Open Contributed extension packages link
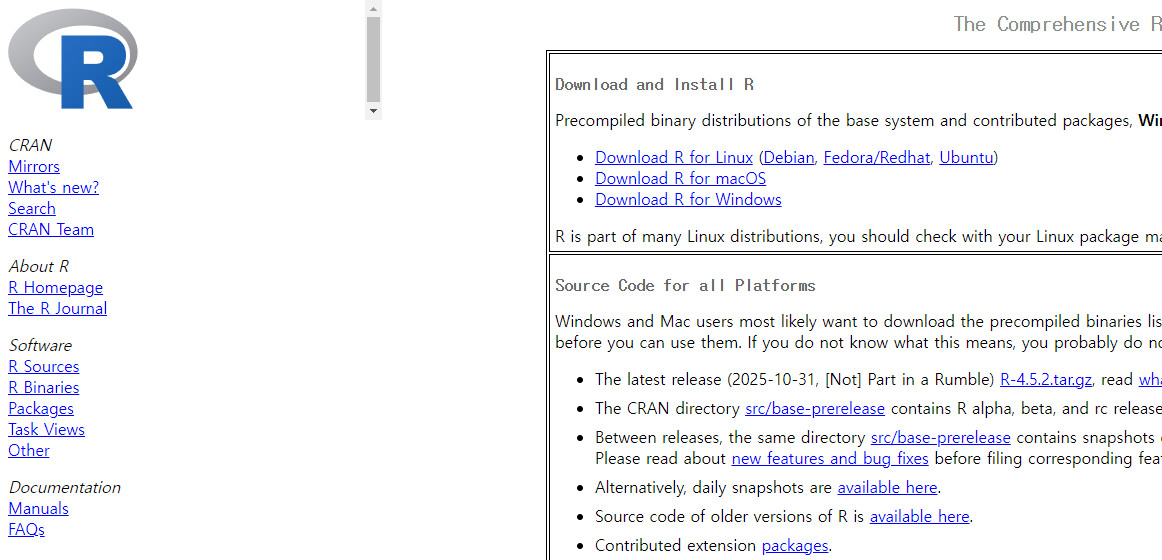This screenshot has height=560, width=1162. (x=795, y=546)
